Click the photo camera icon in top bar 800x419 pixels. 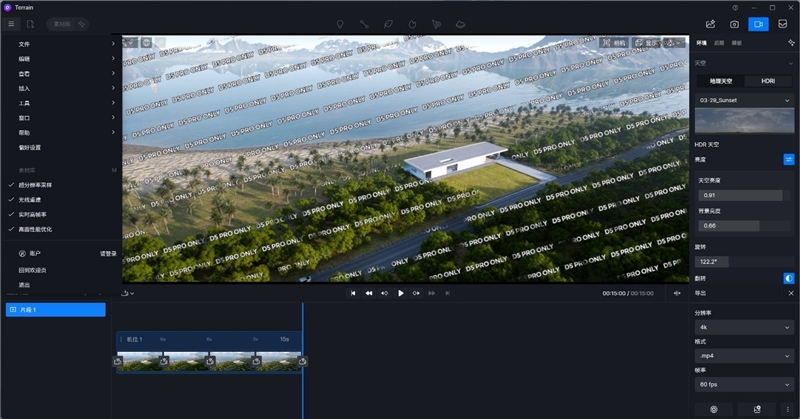[x=734, y=23]
